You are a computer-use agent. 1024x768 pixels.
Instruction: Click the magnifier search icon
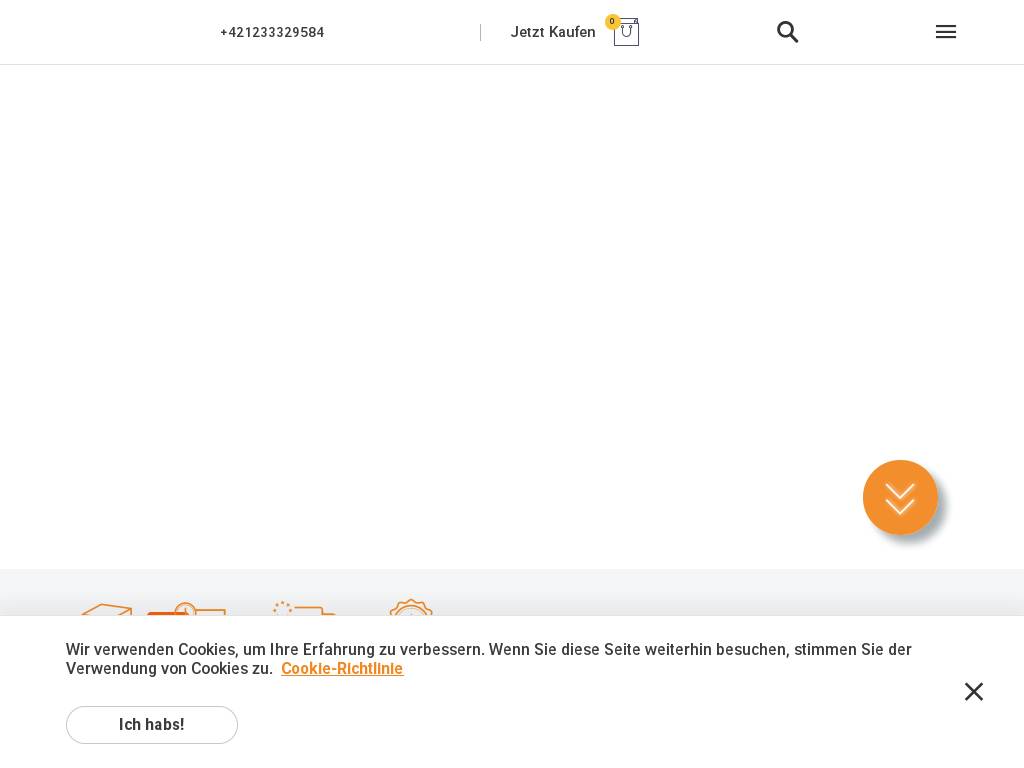point(788,32)
